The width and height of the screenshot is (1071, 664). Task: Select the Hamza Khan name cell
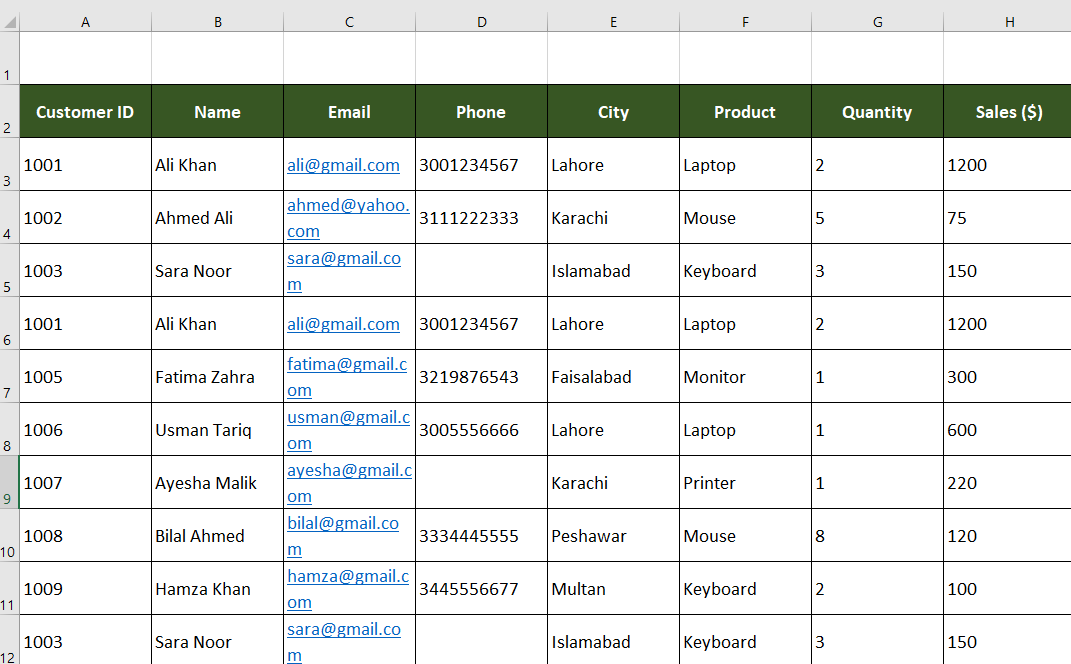point(217,588)
